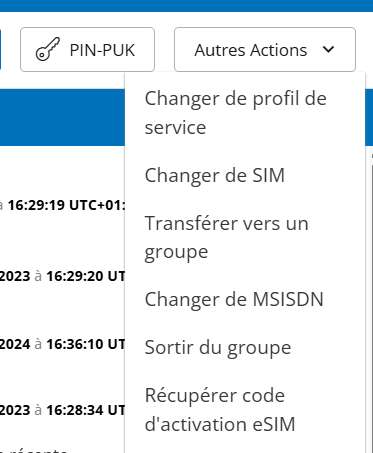373x453 pixels.
Task: Click the 2023 à 16:28:34 timestamp
Action: (x=62, y=410)
